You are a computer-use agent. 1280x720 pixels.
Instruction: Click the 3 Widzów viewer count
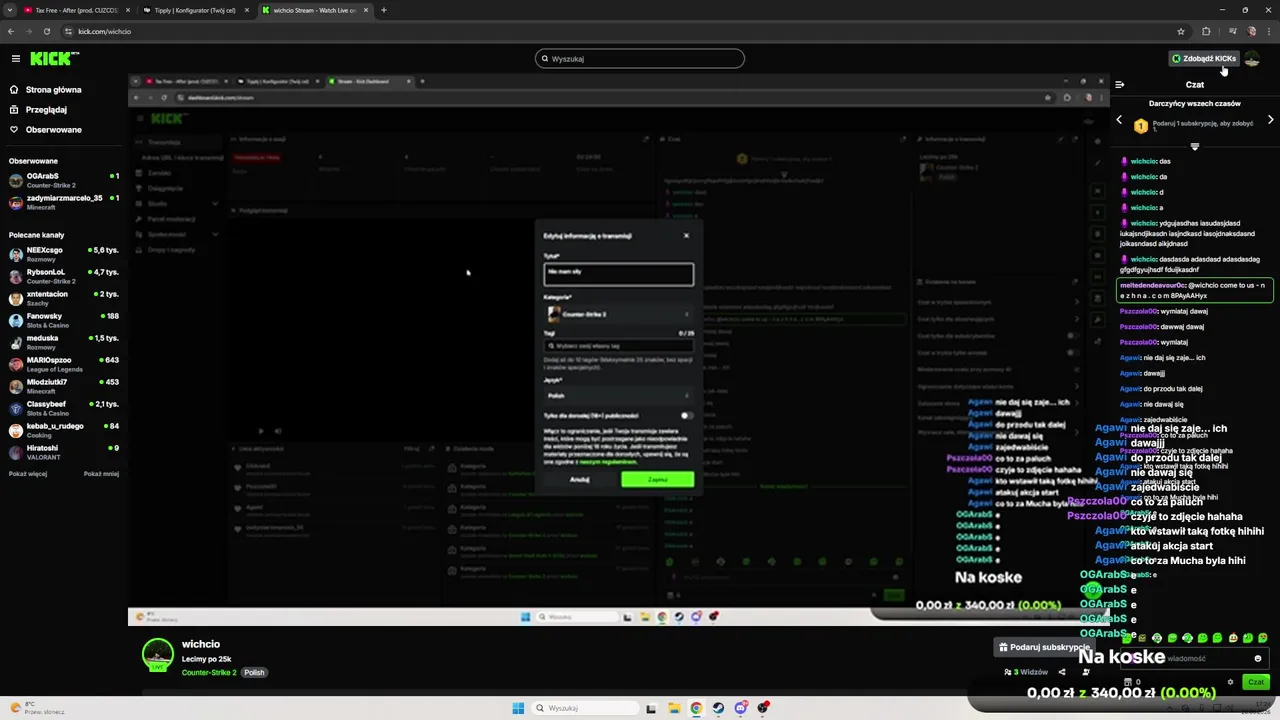click(x=1027, y=672)
